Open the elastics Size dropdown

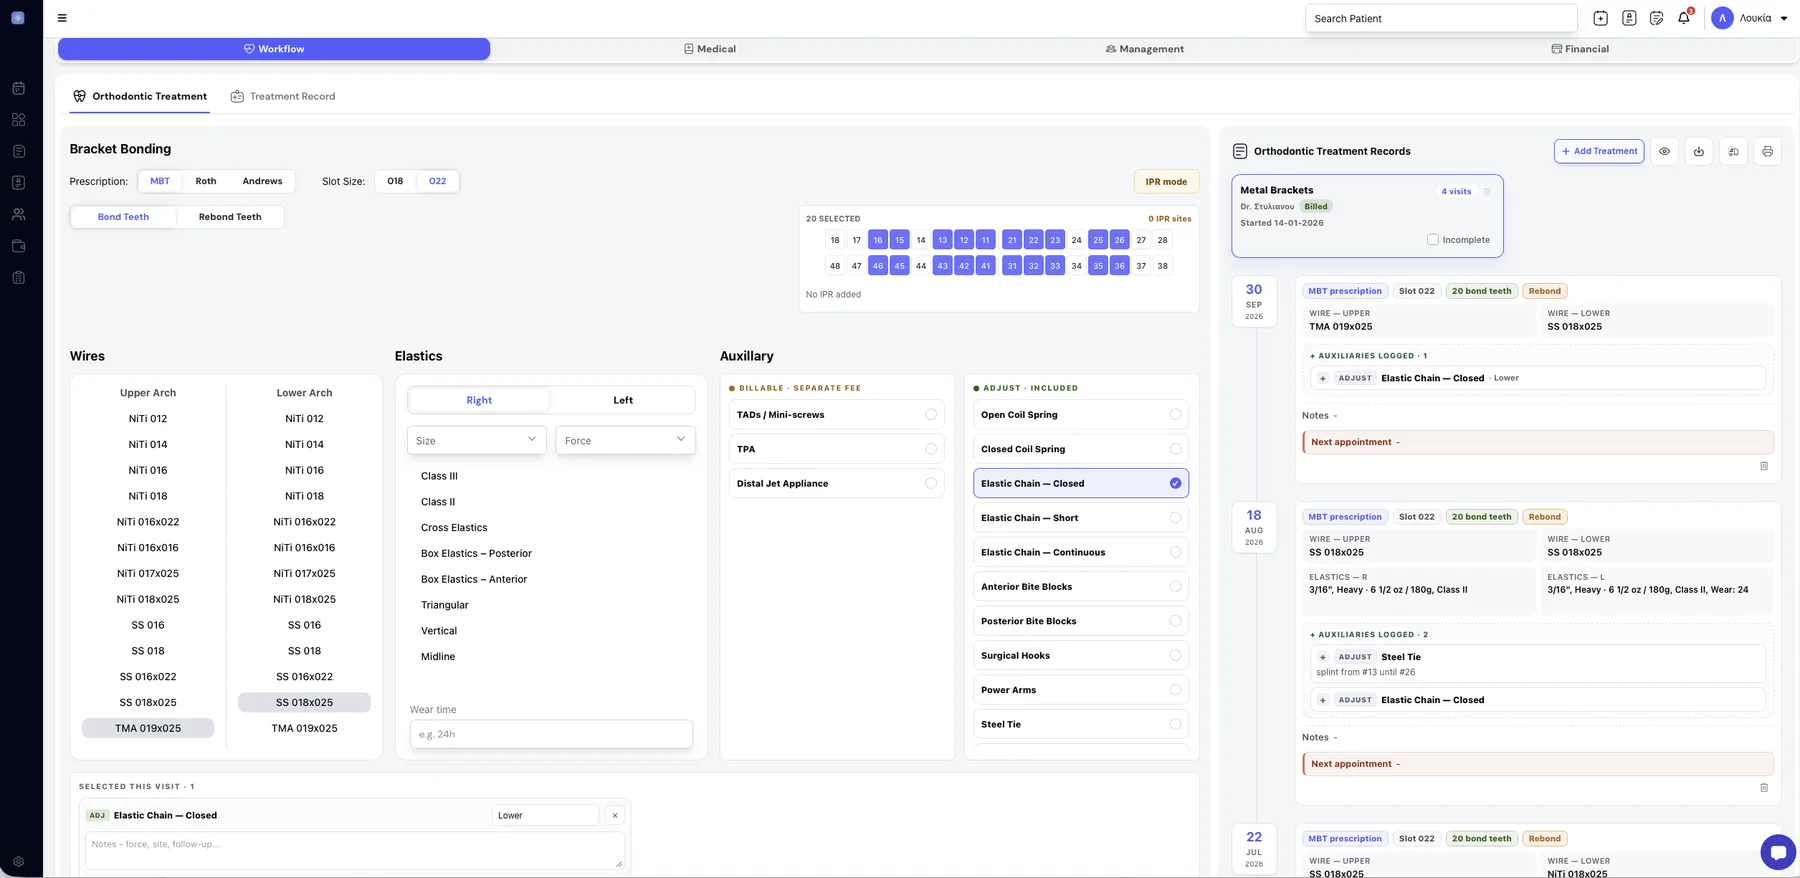pyautogui.click(x=476, y=441)
